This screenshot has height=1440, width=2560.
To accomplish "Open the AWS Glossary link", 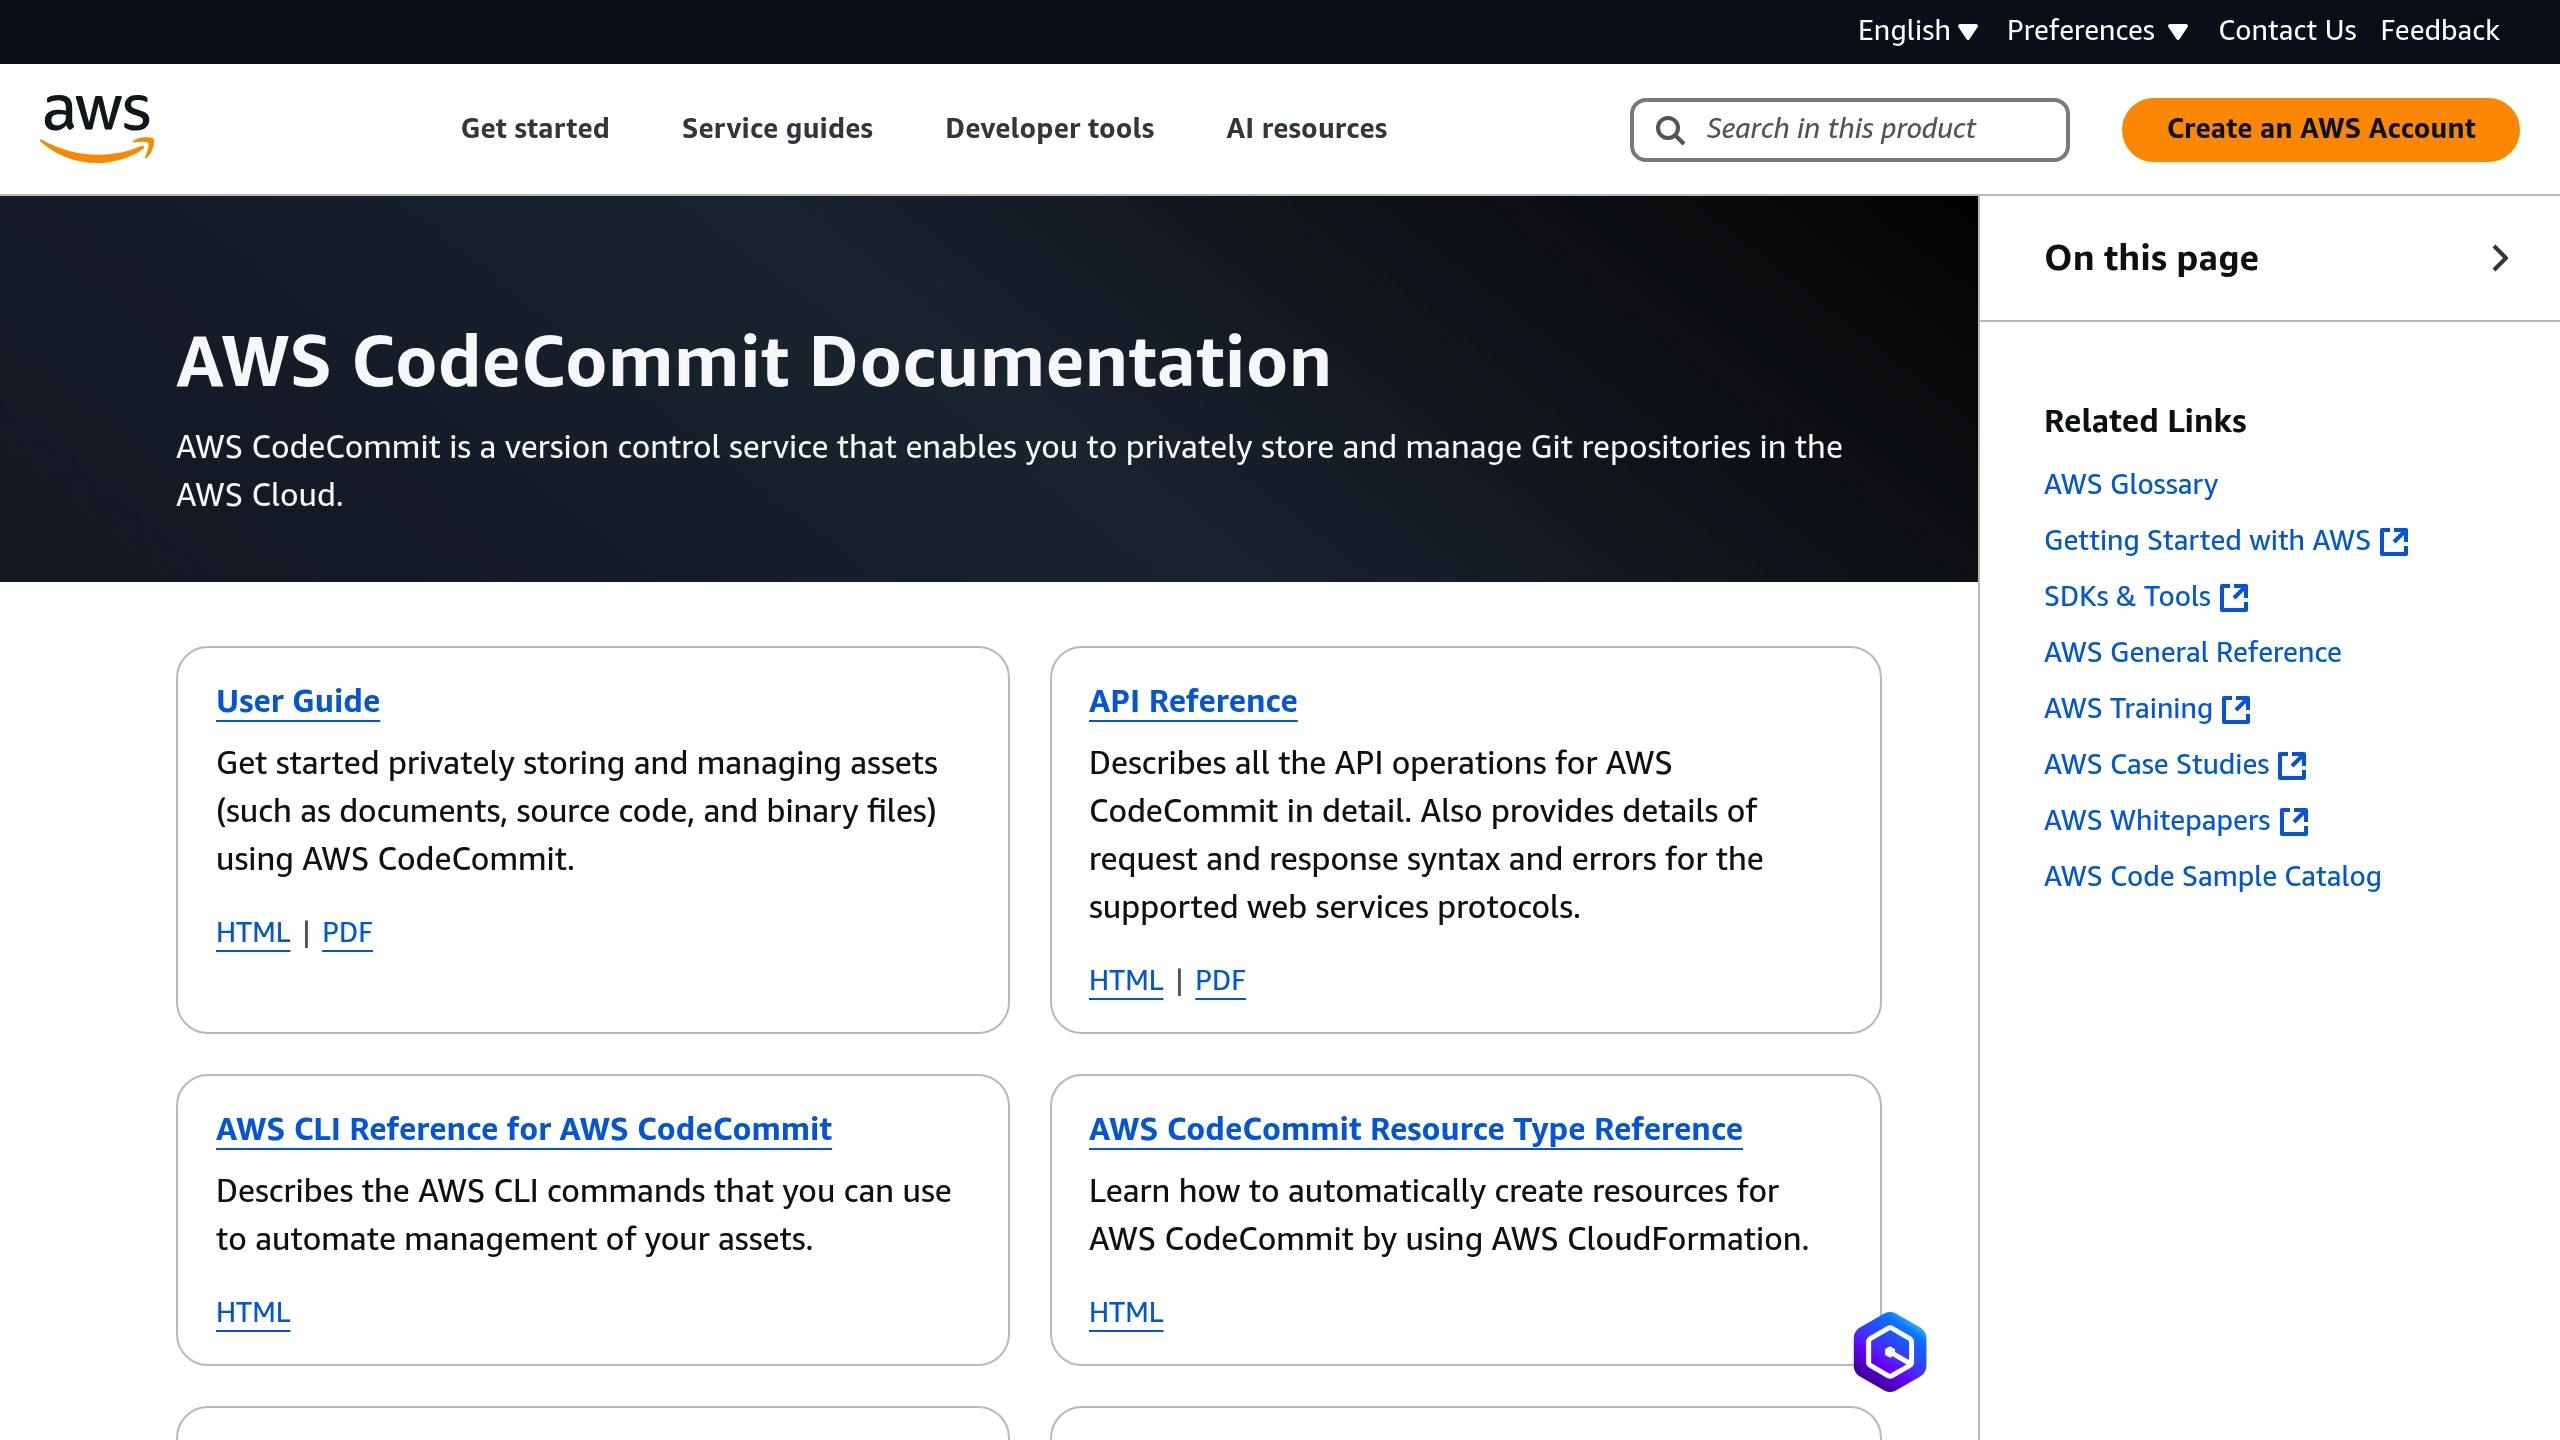I will [2130, 485].
